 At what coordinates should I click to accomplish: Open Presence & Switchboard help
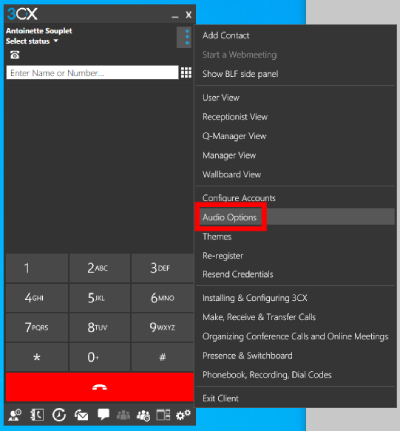coord(295,356)
